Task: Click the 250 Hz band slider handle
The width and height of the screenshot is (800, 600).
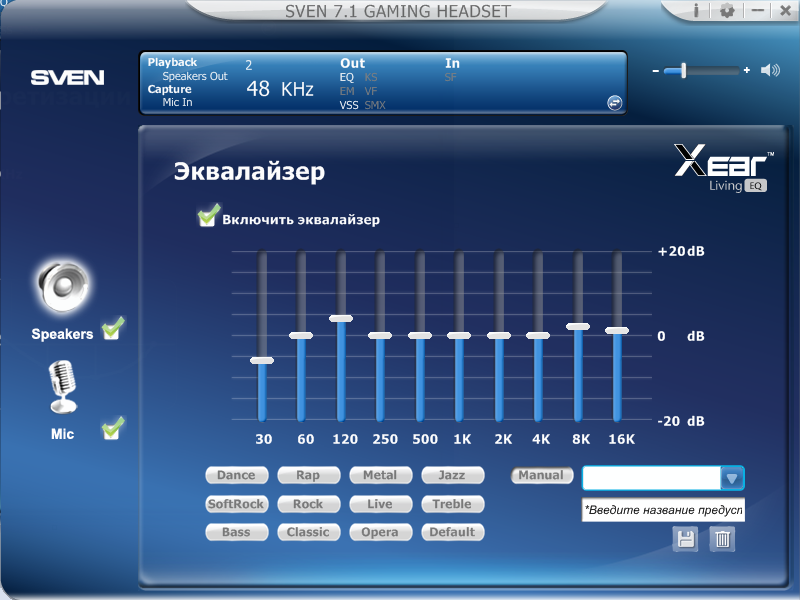Action: [380, 335]
